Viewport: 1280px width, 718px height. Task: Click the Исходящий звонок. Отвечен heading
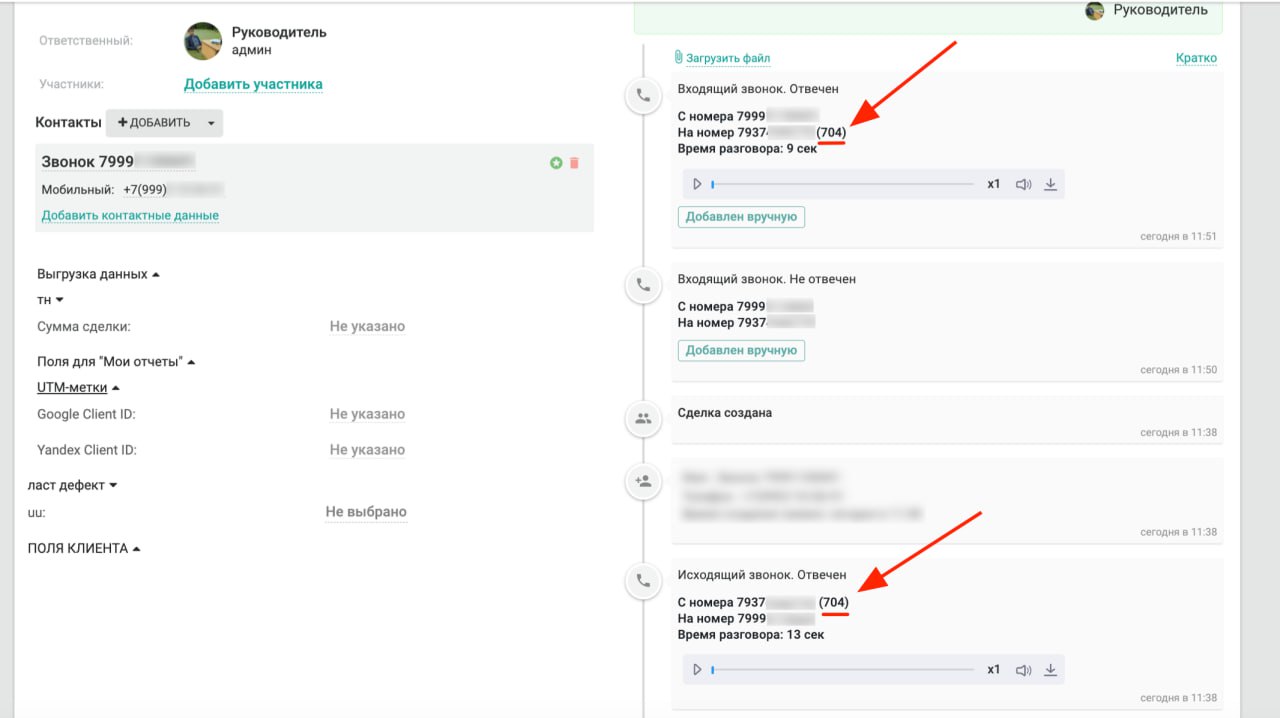tap(762, 575)
